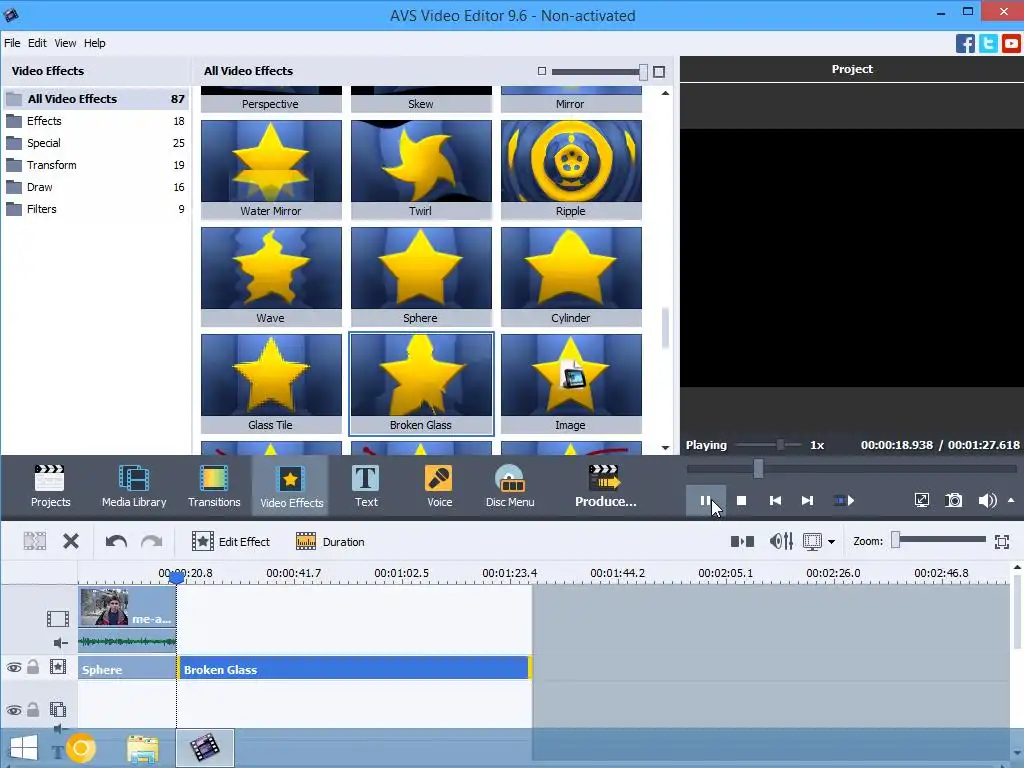Select the Special category folder
The image size is (1024, 768).
96,143
